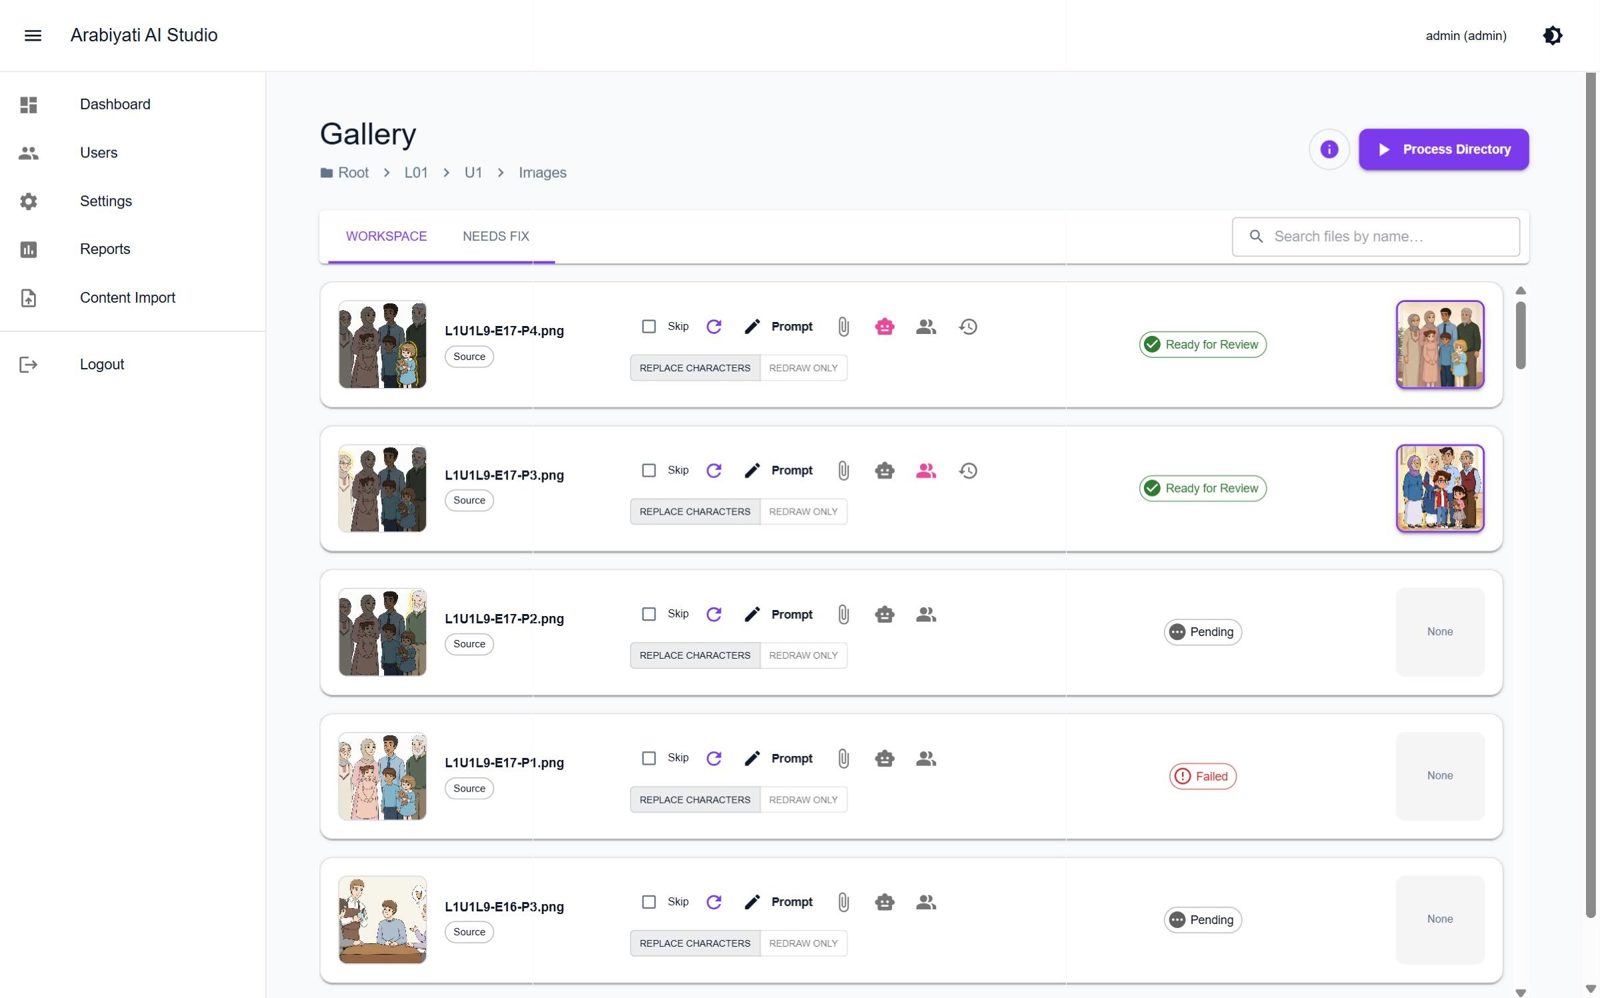The image size is (1600, 998).
Task: Click the admin (admin) user label
Action: 1466,36
